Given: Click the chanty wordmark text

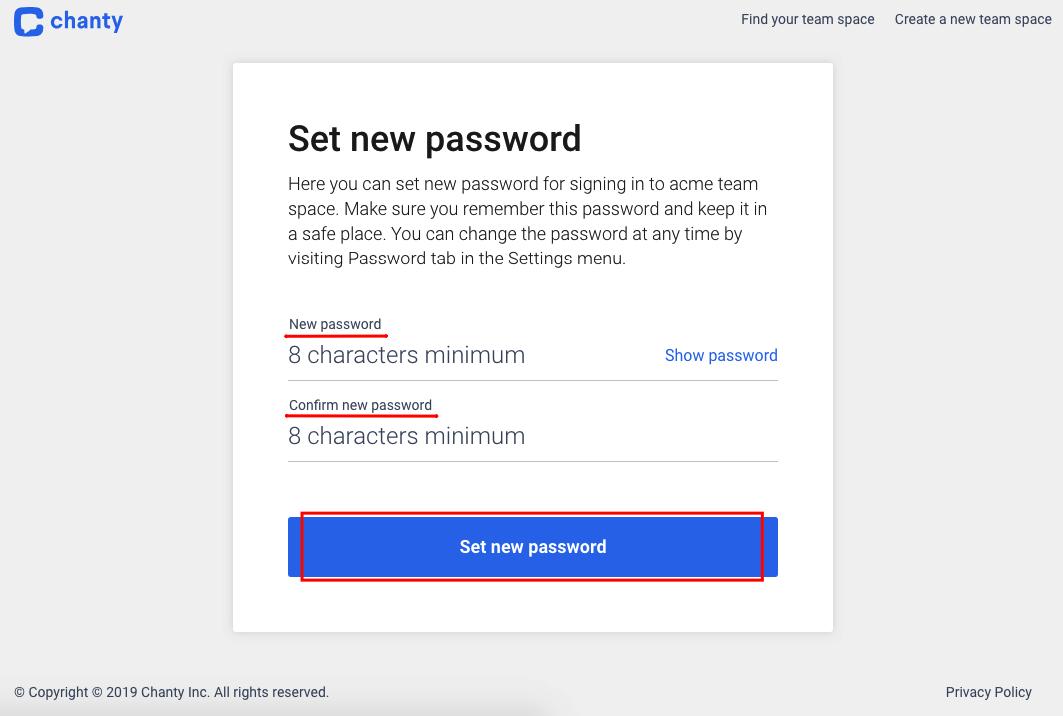Looking at the screenshot, I should (x=87, y=21).
